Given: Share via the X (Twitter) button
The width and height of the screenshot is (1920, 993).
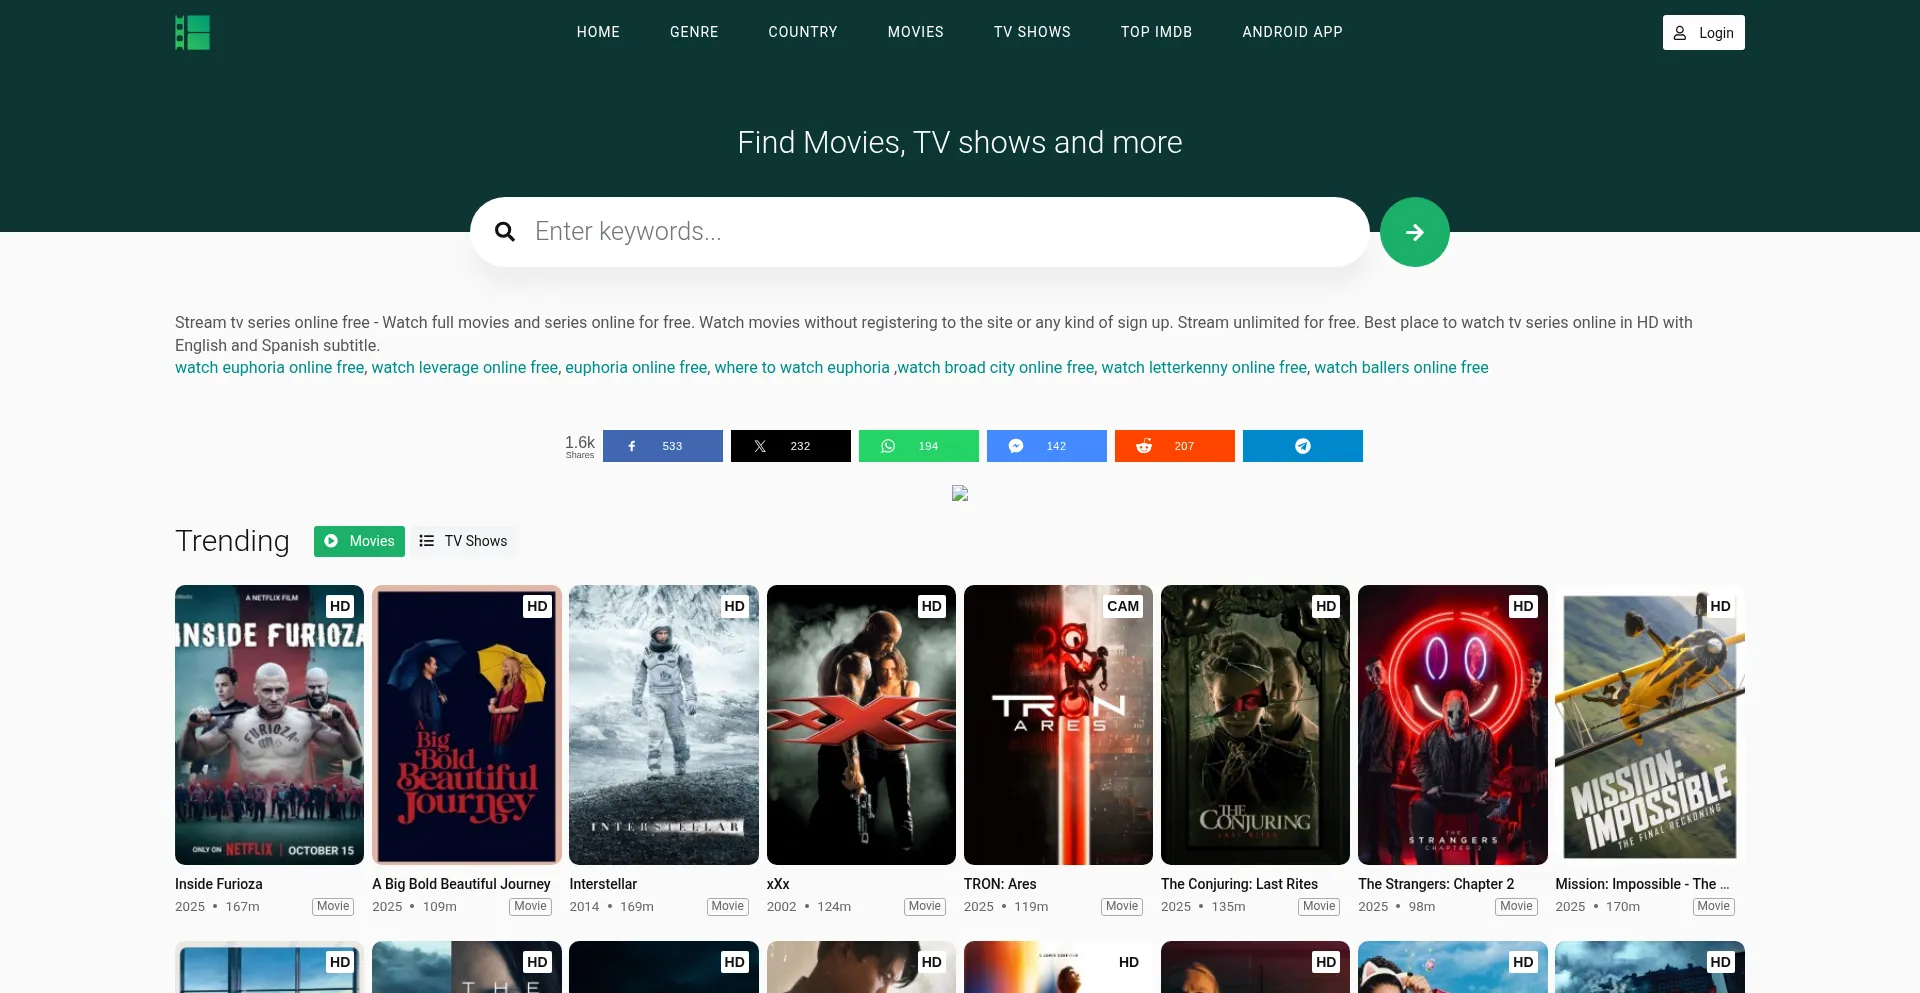Looking at the screenshot, I should [790, 446].
